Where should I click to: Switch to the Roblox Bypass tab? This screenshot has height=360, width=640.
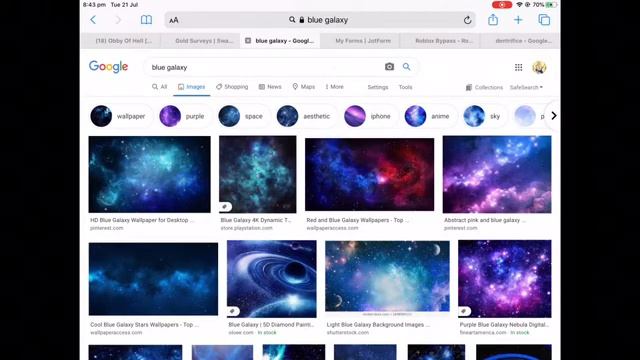coord(440,41)
